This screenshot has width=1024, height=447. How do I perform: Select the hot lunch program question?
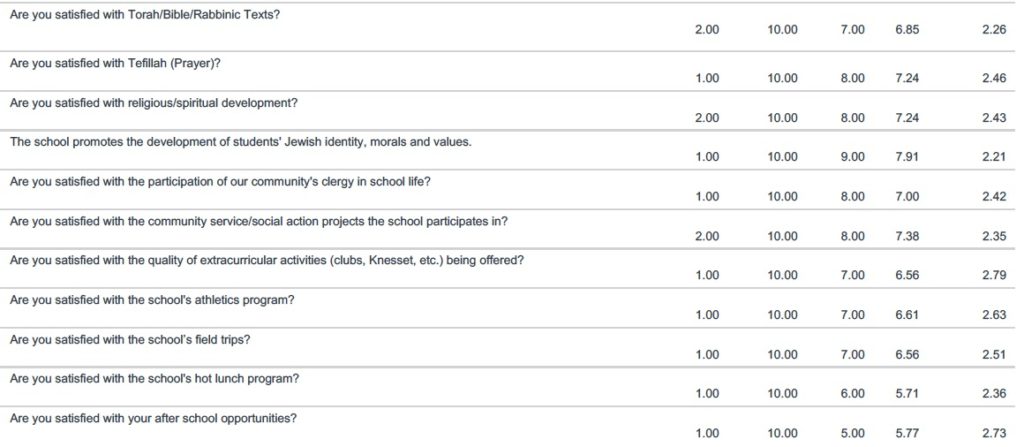click(155, 378)
